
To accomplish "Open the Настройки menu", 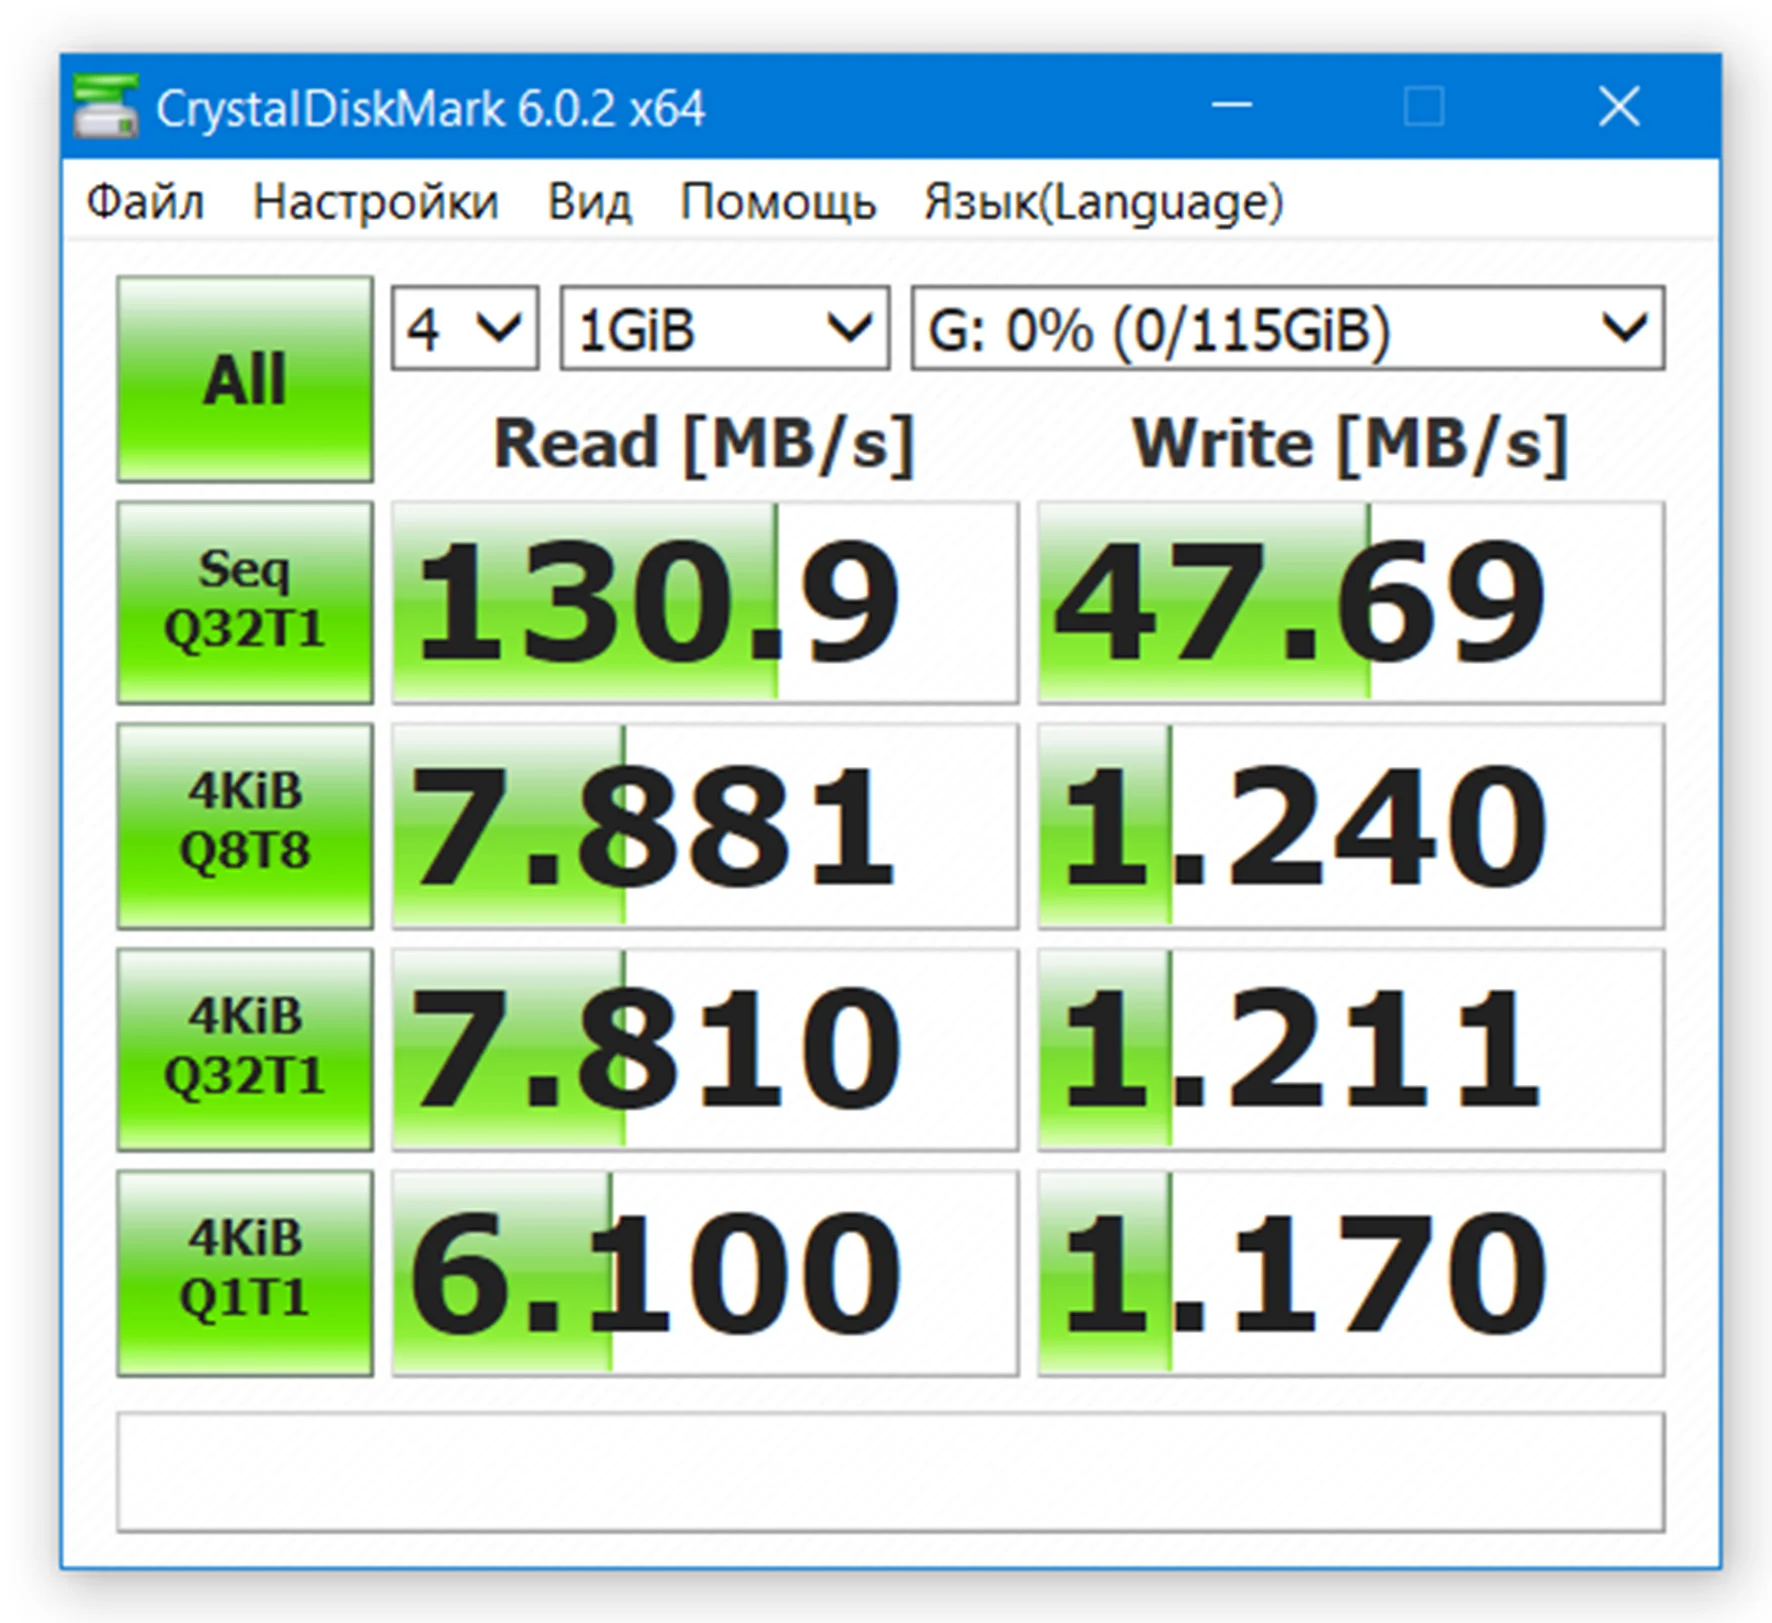I will [x=375, y=202].
